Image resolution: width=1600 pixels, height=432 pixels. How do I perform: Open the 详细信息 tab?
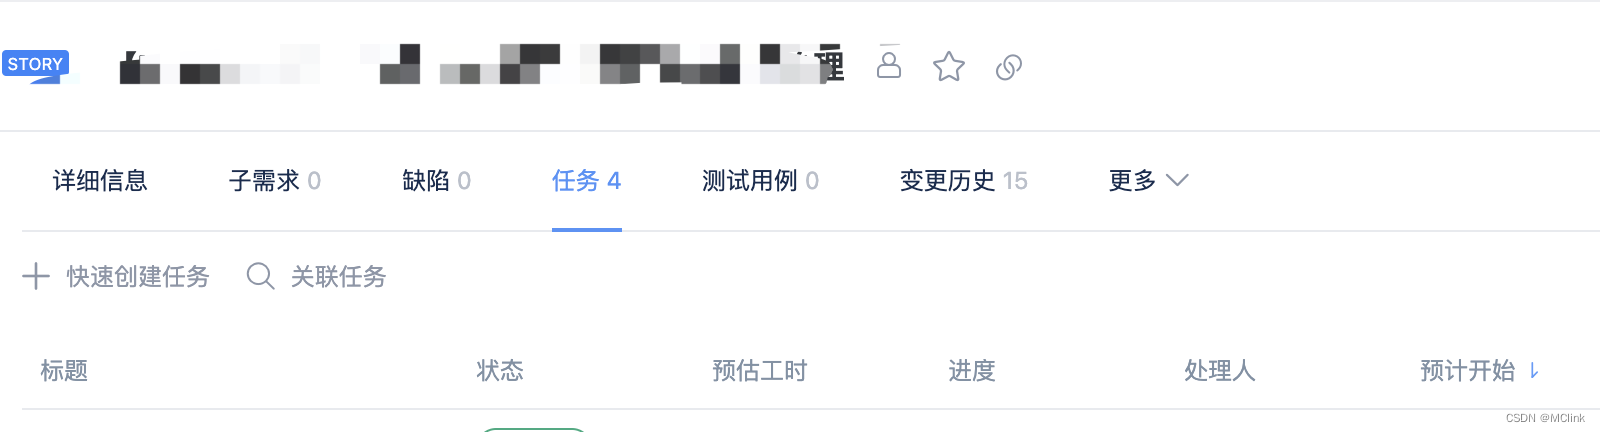click(x=100, y=180)
